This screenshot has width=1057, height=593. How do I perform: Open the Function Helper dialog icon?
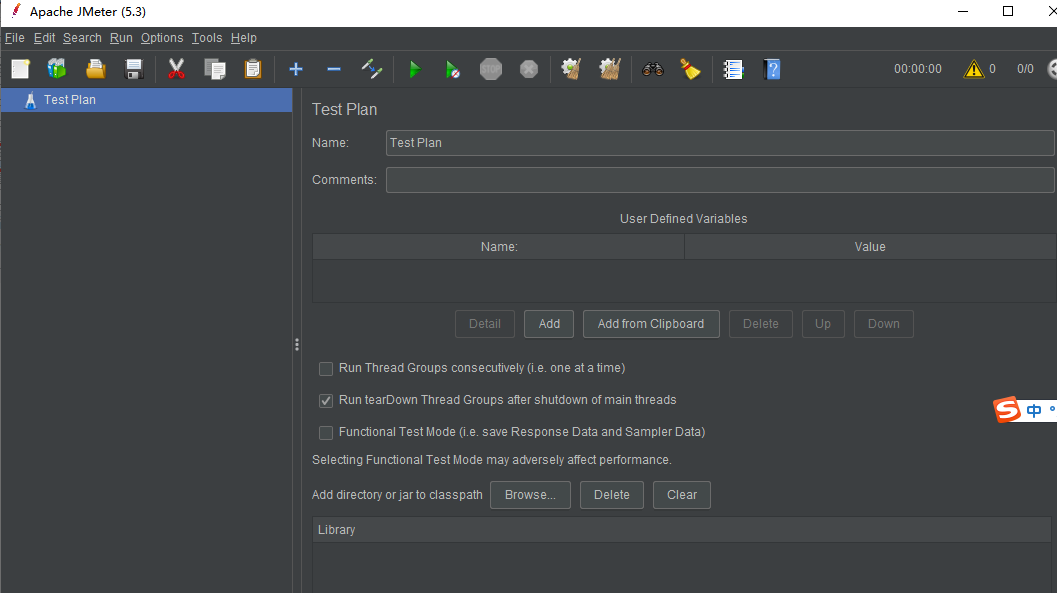(x=733, y=69)
